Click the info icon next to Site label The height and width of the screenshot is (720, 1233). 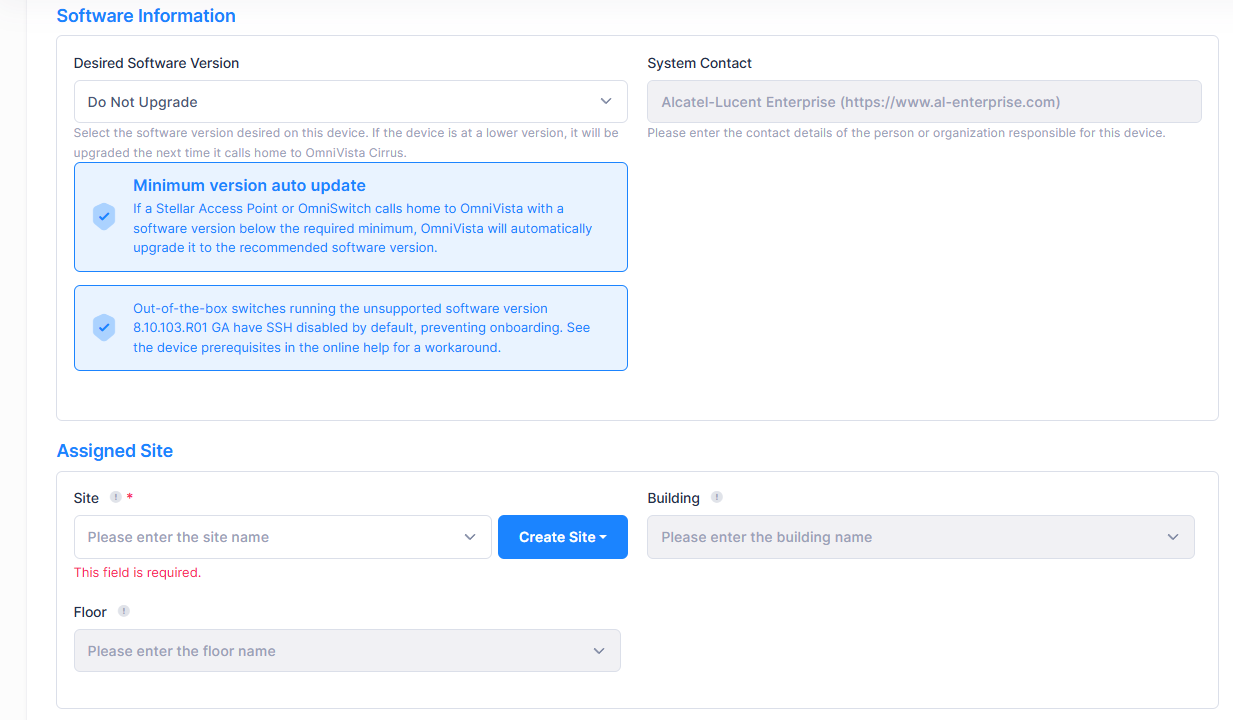click(115, 497)
